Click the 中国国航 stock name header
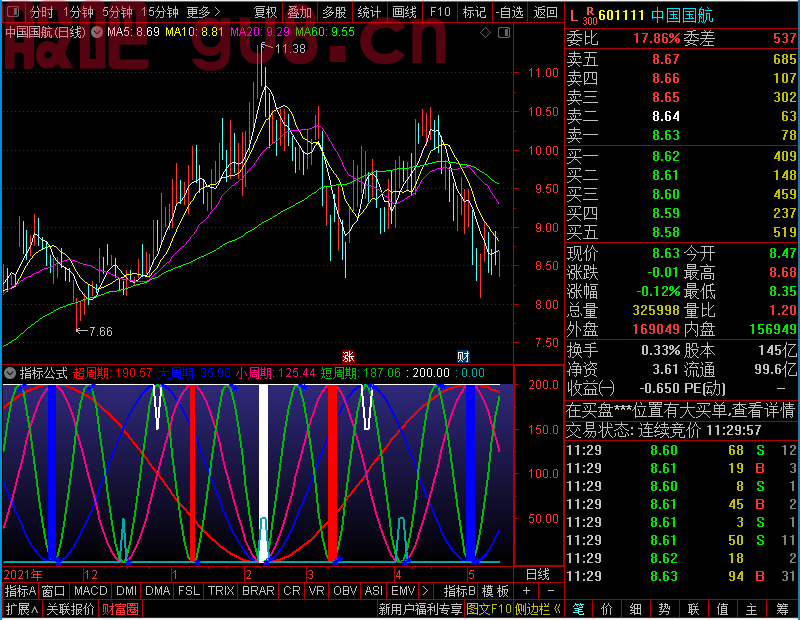 click(682, 16)
